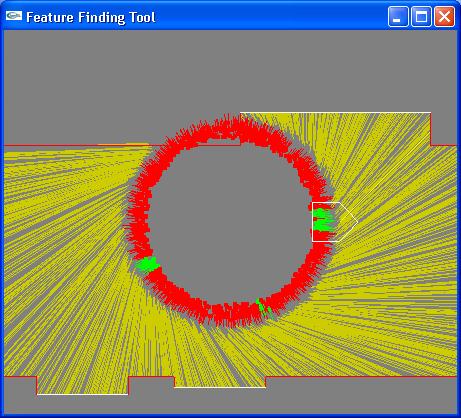
Task: Click the red vertical step edge at upper right
Action: pyautogui.click(x=431, y=129)
